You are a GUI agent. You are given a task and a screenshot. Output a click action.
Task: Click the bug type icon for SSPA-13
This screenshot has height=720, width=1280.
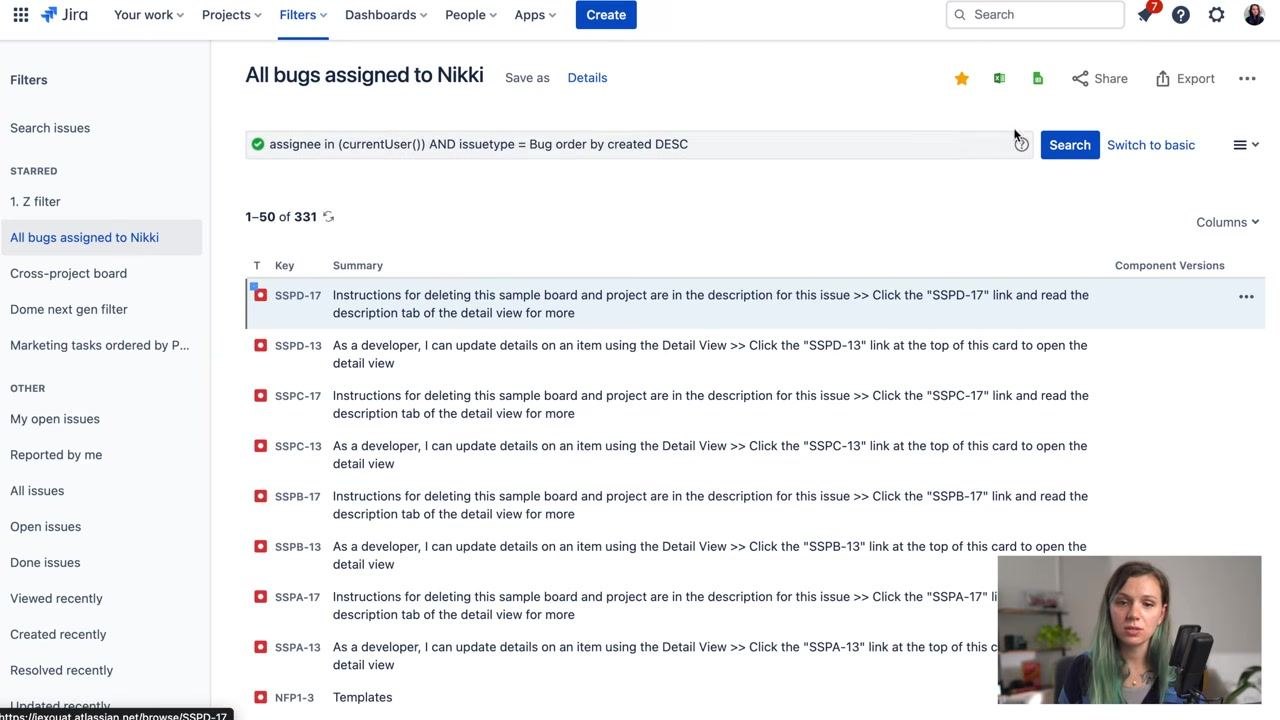click(x=260, y=647)
